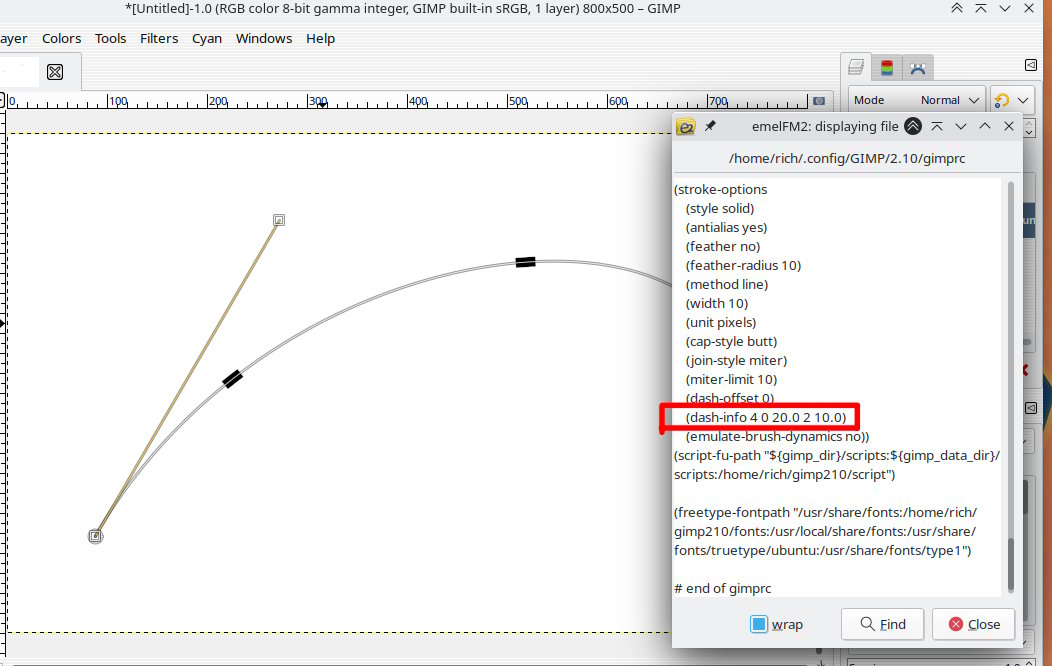Viewport: 1052px width, 666px height.
Task: Click the lower black dash on the curve
Action: (x=232, y=379)
